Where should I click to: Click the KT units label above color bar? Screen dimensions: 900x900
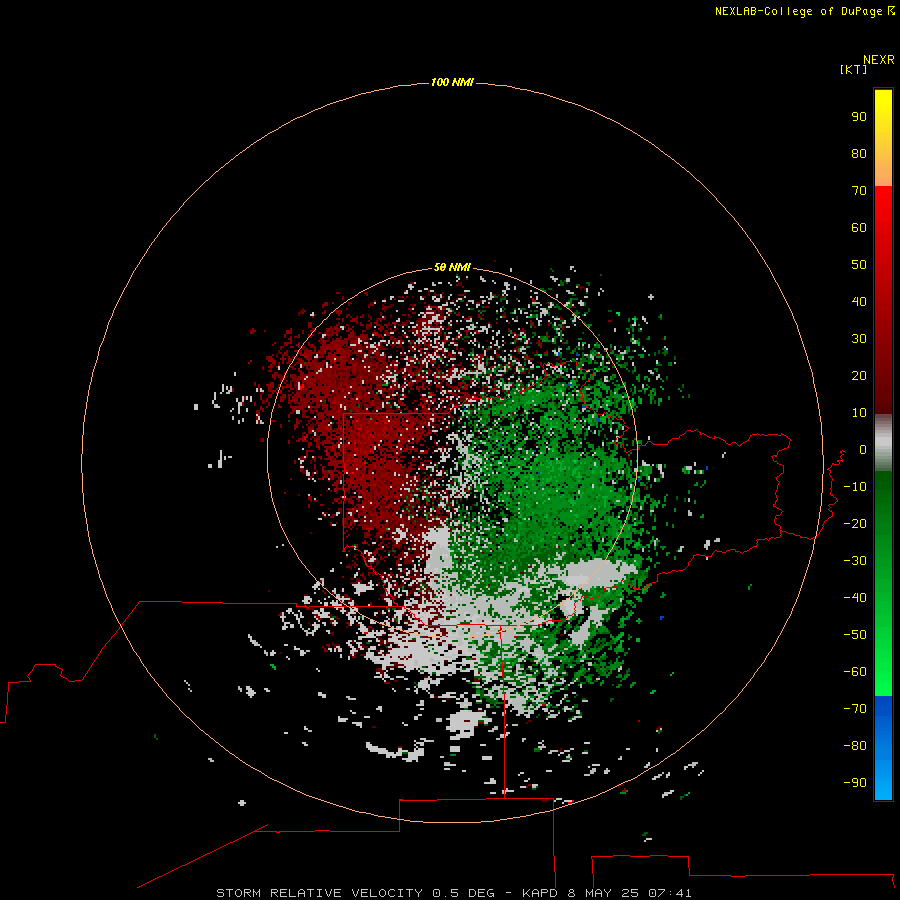[x=853, y=69]
